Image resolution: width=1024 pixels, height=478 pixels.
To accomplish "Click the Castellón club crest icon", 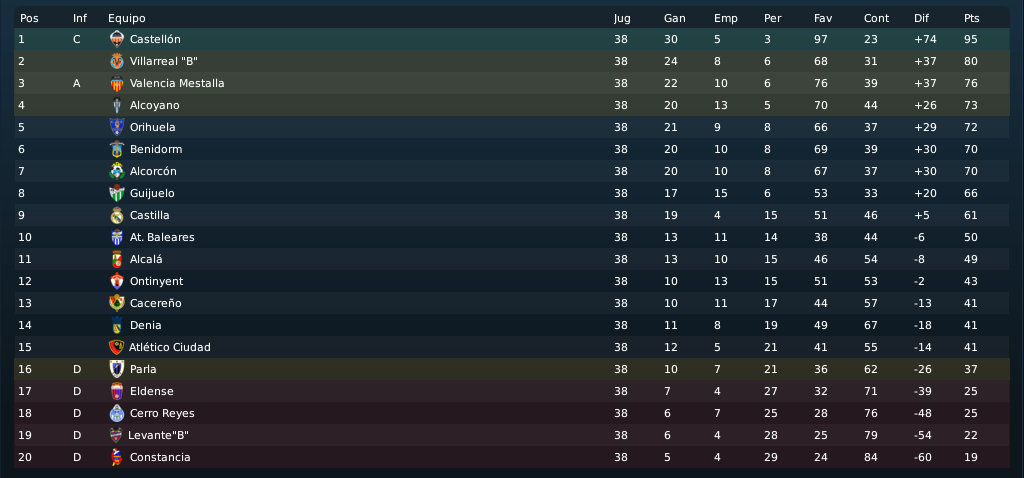I will pos(117,39).
